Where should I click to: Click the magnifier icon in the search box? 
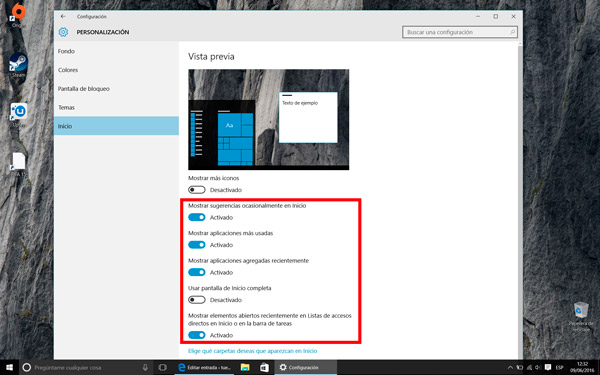512,32
